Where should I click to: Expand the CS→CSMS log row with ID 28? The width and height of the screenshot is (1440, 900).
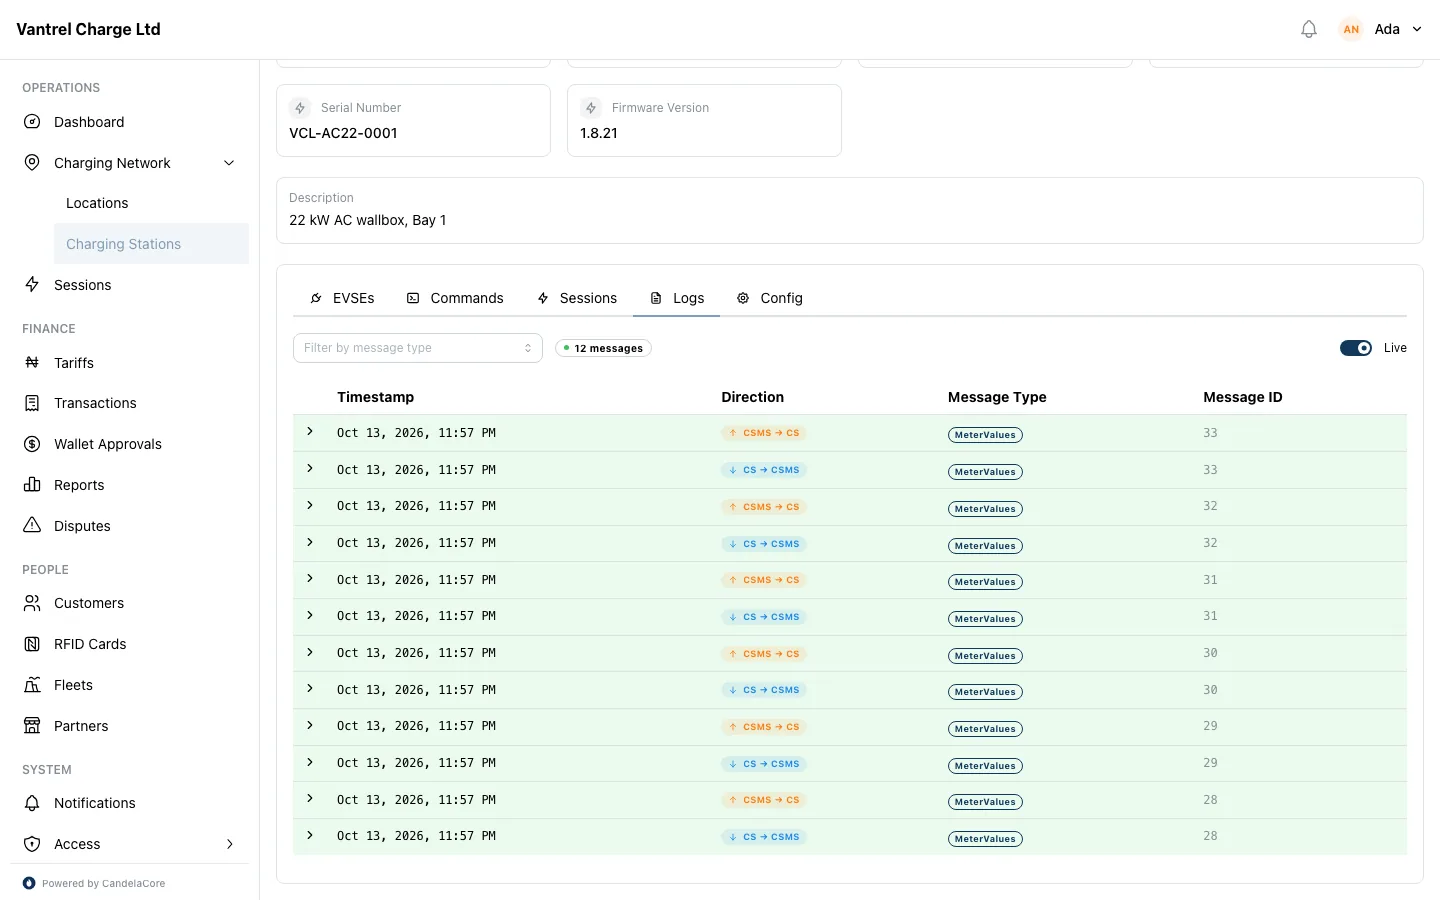(310, 836)
